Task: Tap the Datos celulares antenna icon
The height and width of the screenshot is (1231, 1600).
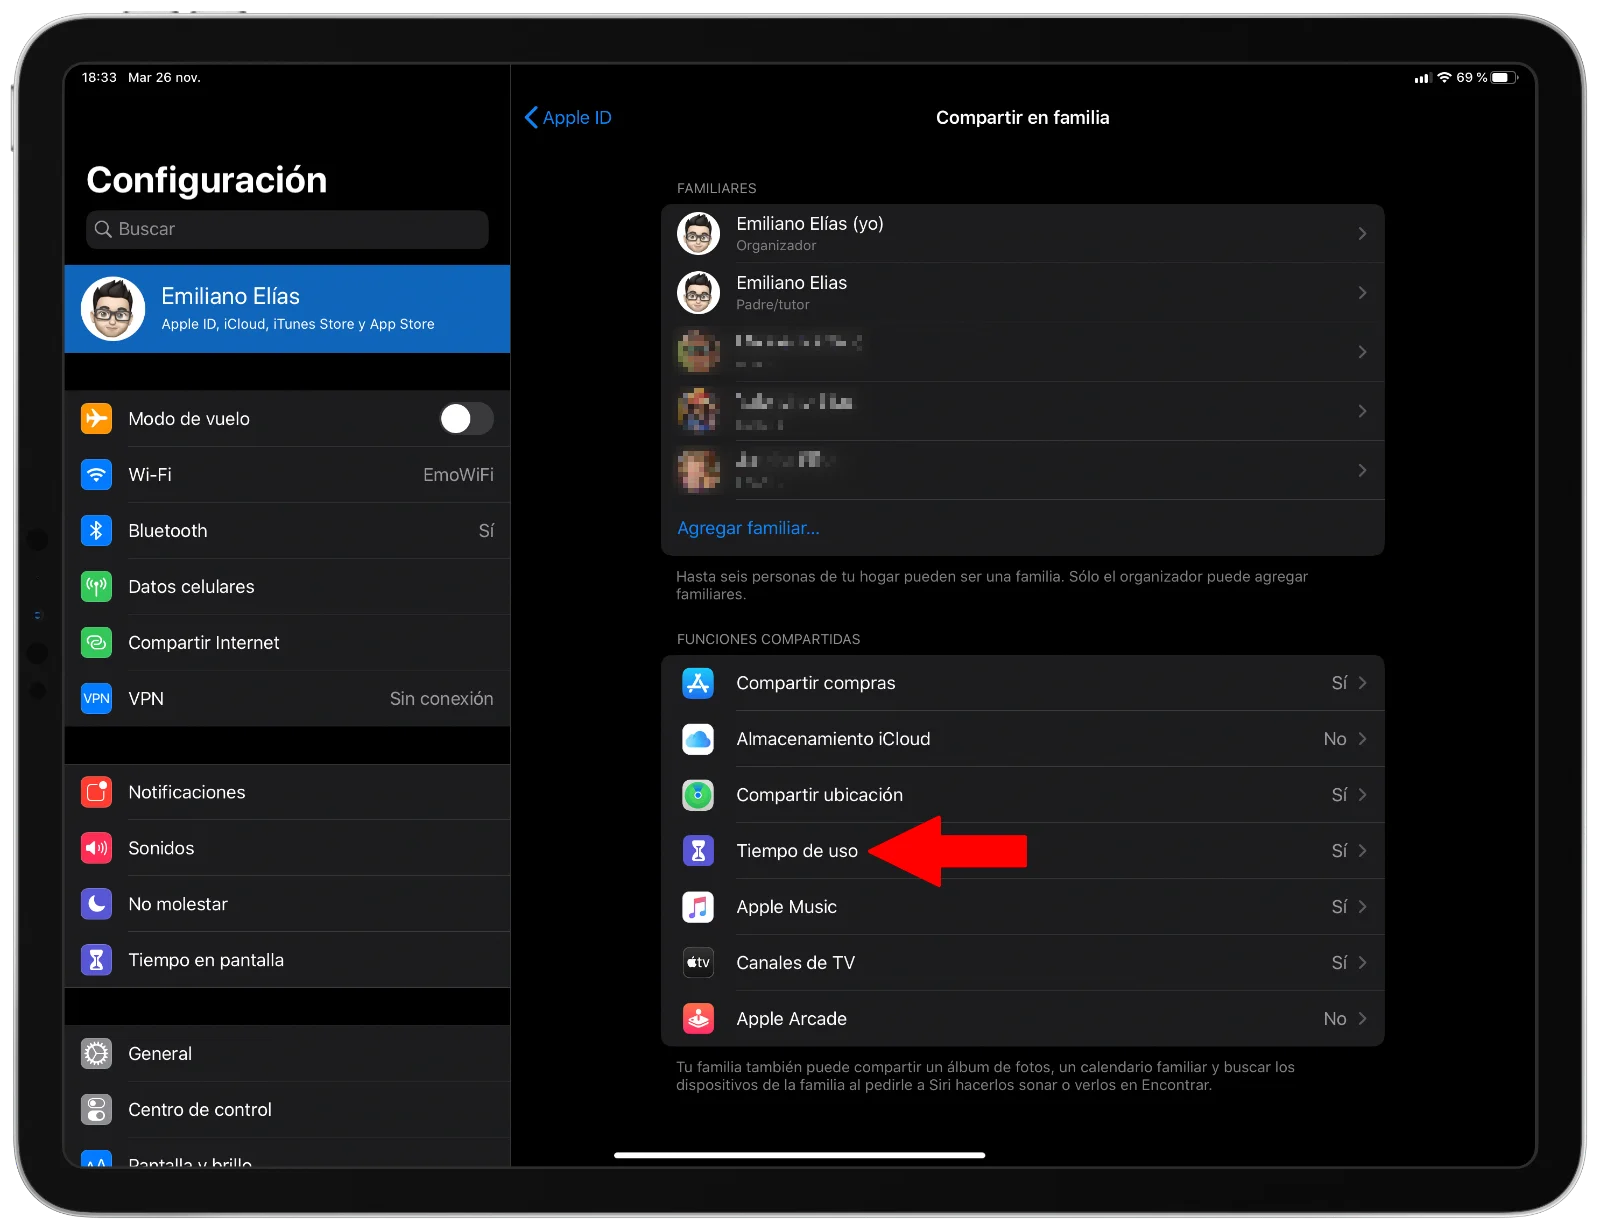Action: [x=96, y=586]
